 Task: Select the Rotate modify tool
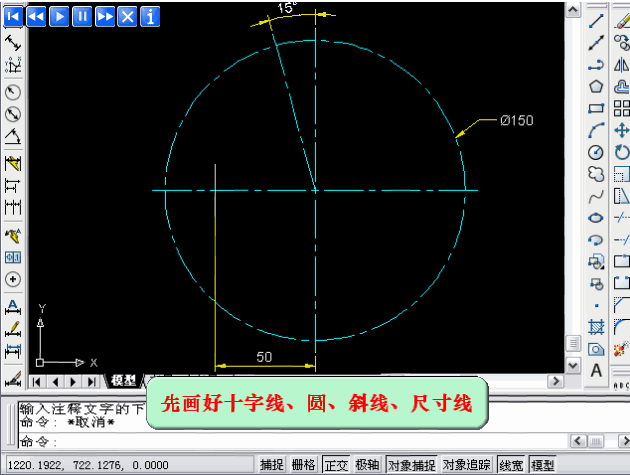(x=621, y=152)
